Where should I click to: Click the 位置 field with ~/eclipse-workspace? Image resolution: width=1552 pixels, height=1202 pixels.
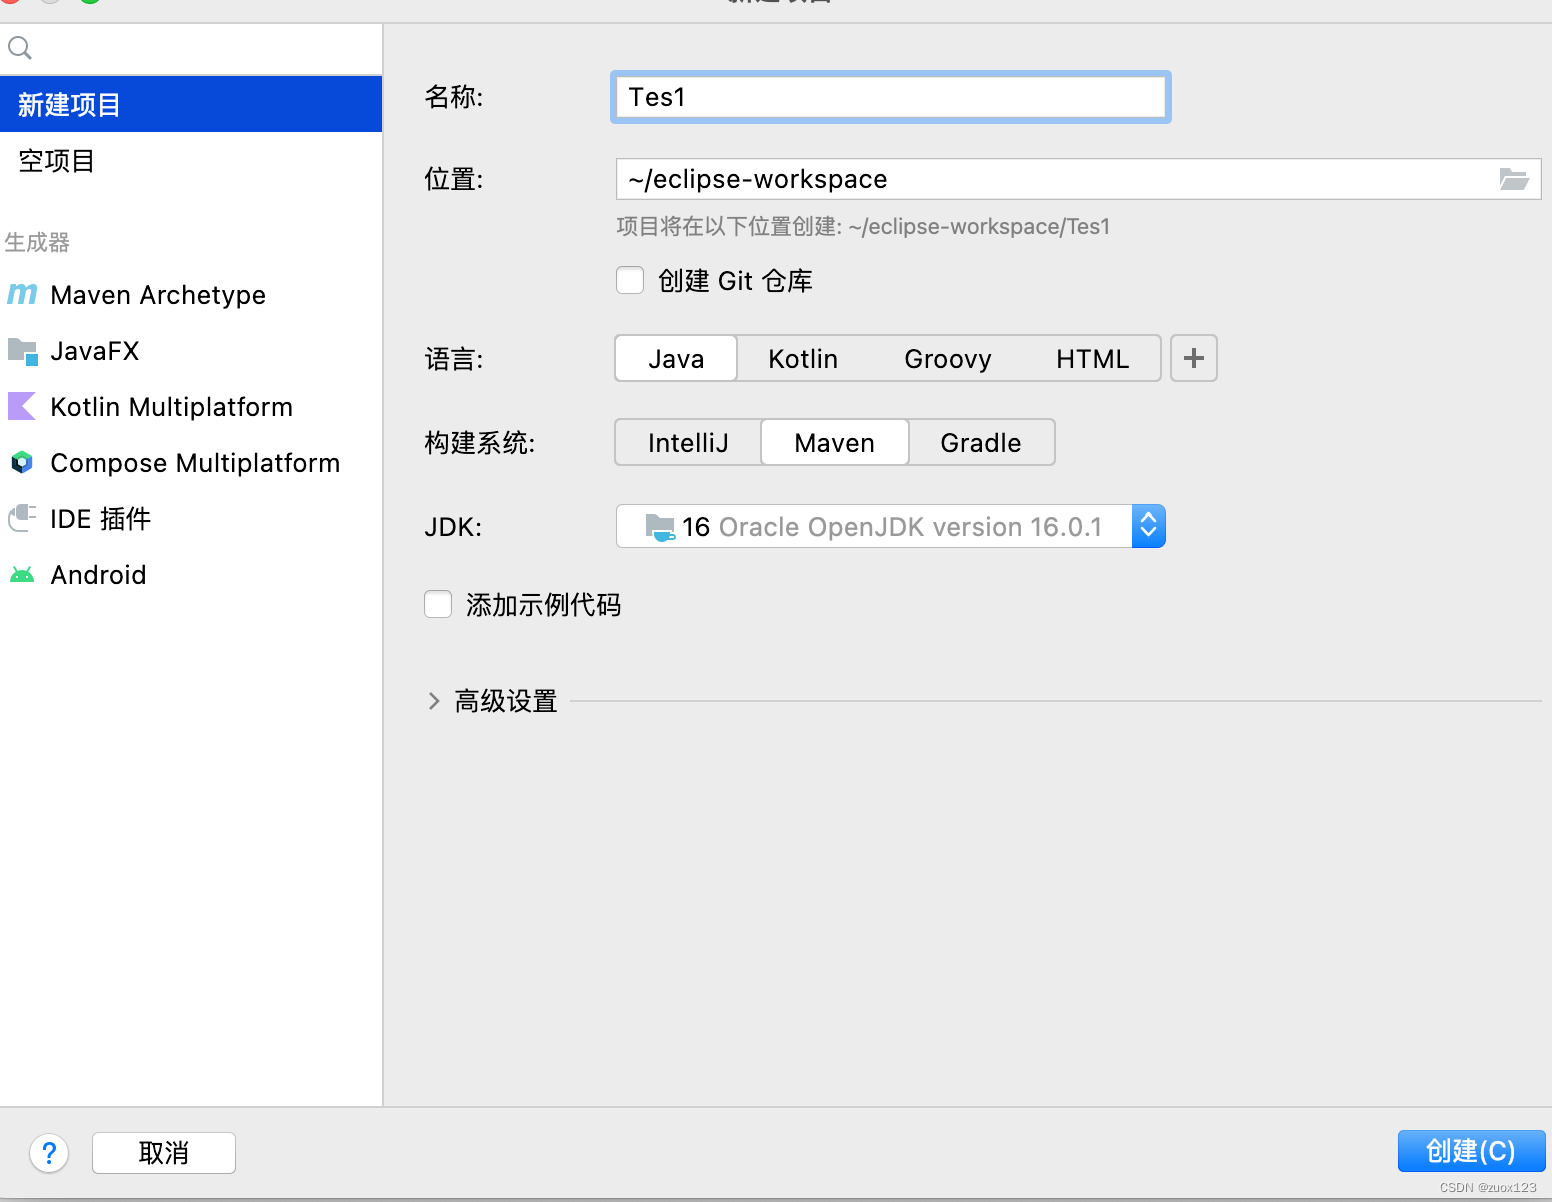(x=1078, y=179)
